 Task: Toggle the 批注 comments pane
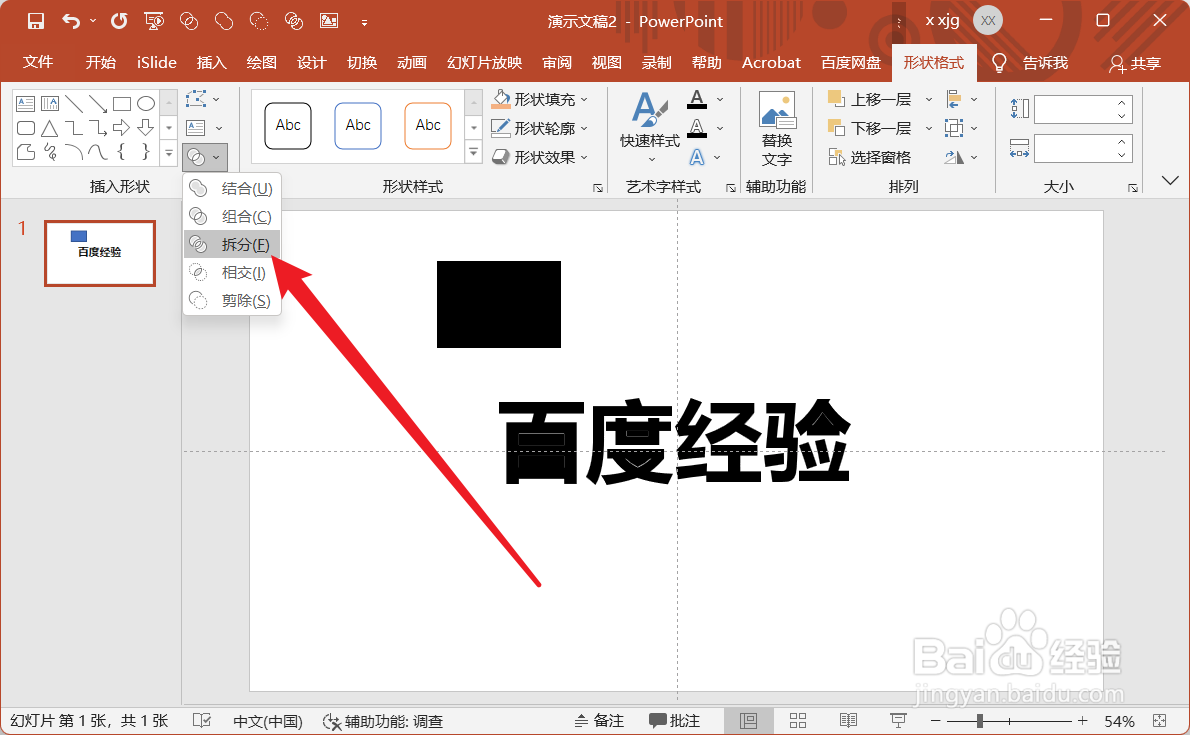point(675,721)
